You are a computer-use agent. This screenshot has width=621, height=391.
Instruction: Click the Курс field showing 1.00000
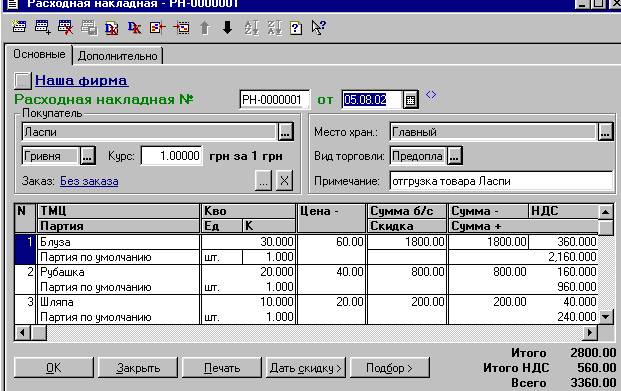pos(172,156)
